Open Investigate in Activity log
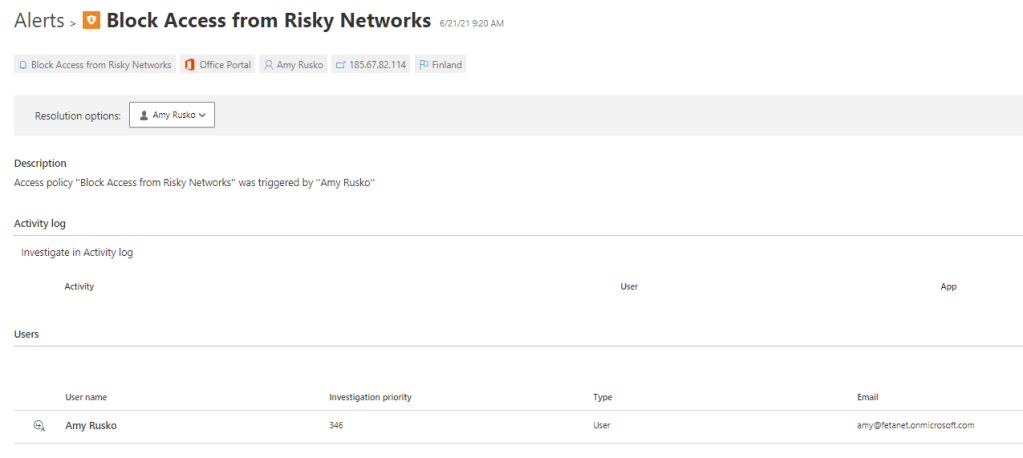This screenshot has height=458, width=1023. click(x=77, y=253)
